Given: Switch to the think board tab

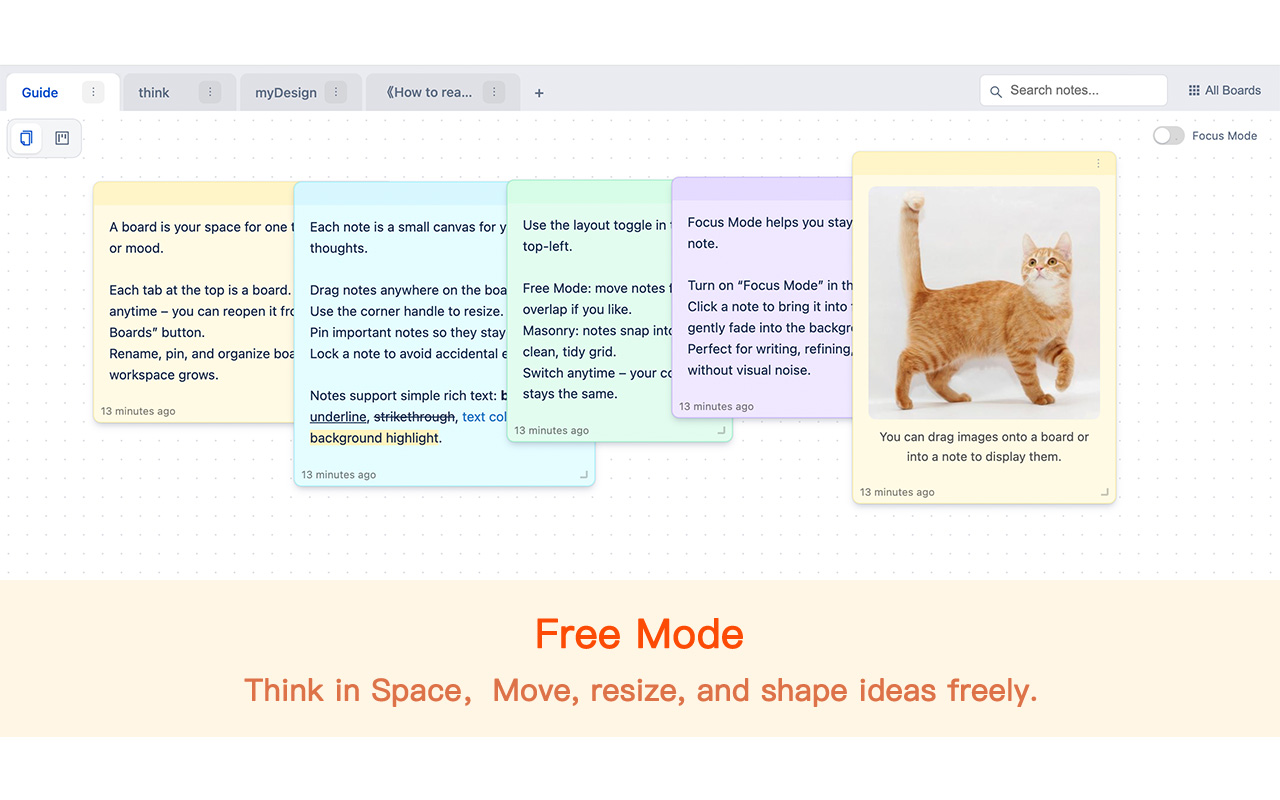Looking at the screenshot, I should pos(154,93).
